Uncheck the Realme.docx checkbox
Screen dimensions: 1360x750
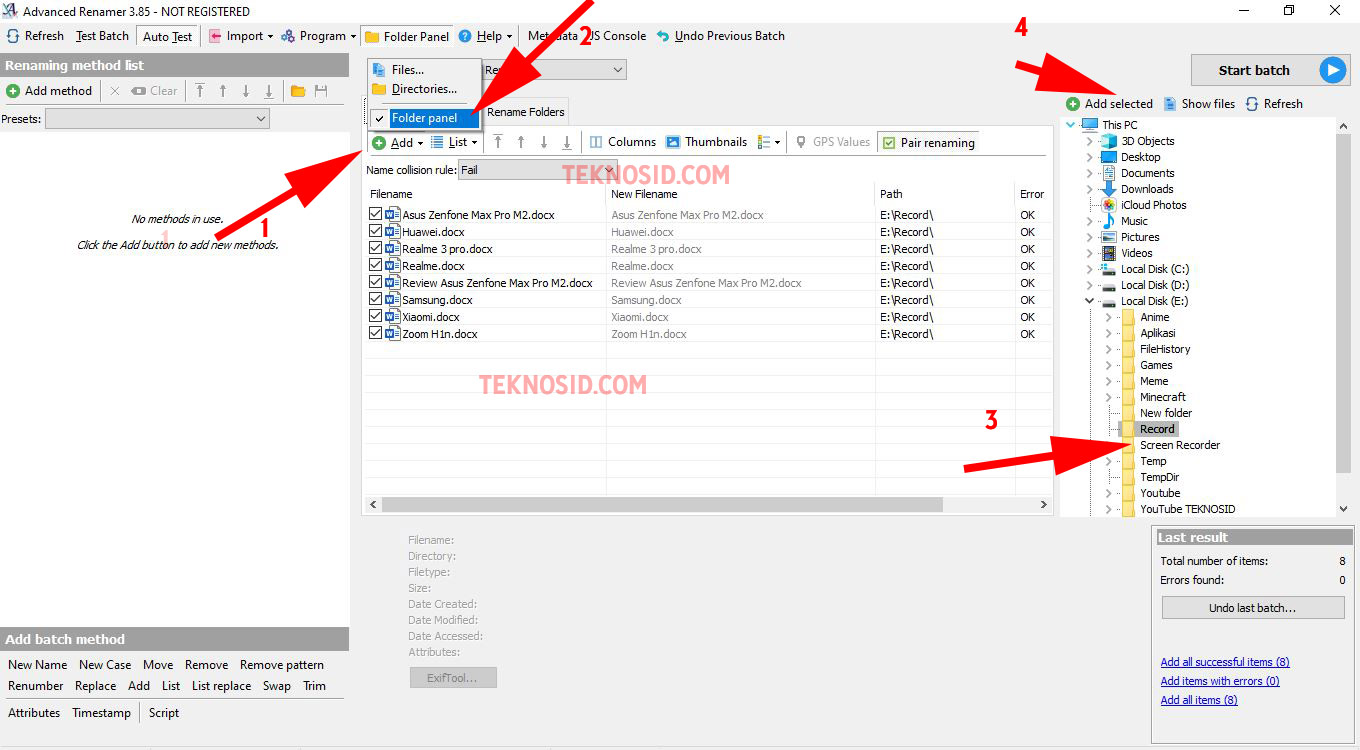click(375, 266)
